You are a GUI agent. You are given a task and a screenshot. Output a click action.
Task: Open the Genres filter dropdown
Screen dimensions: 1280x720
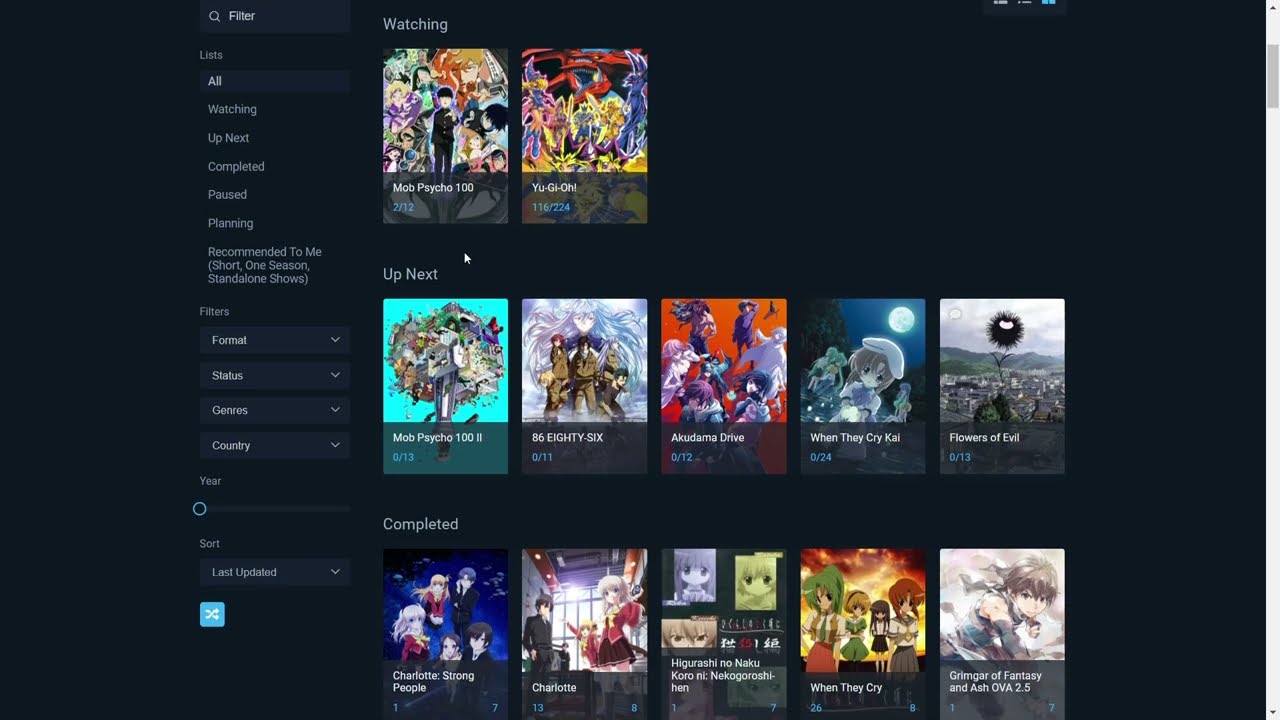coord(275,410)
